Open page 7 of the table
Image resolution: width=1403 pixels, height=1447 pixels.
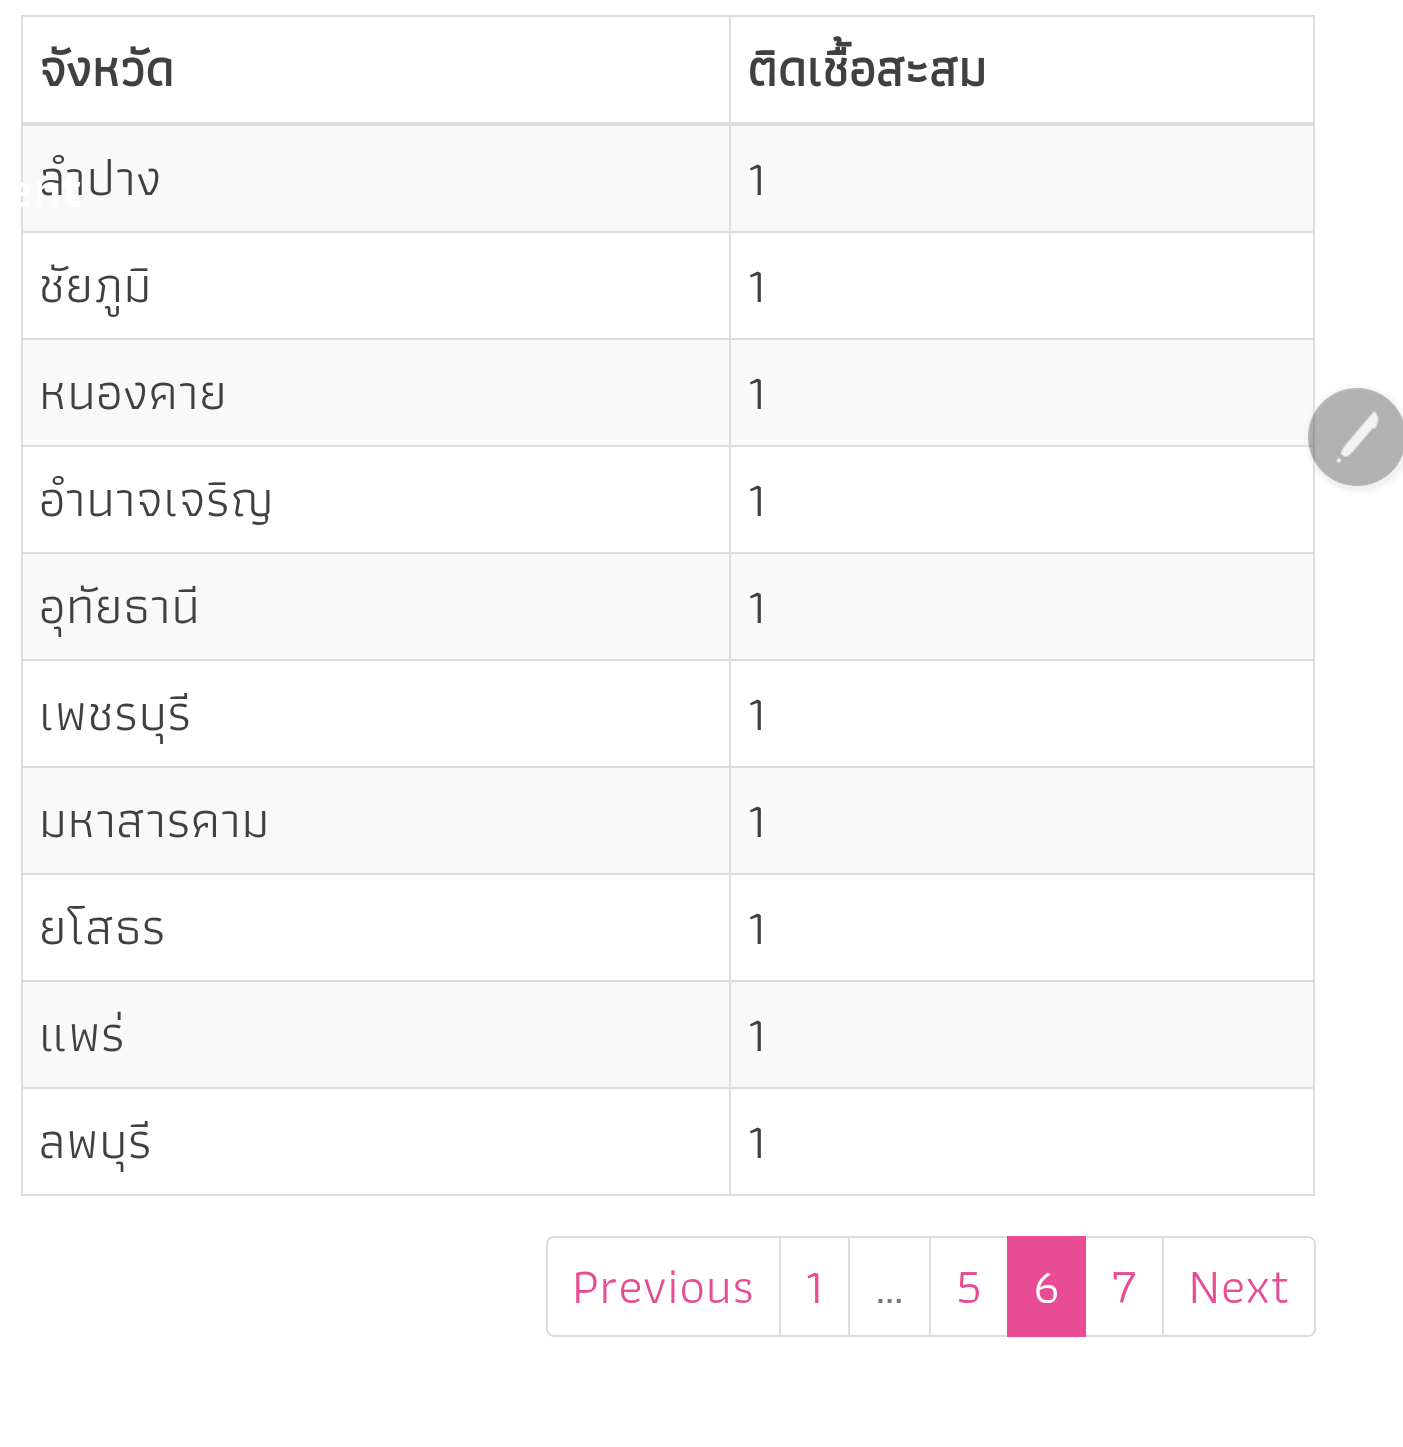pyautogui.click(x=1124, y=1287)
